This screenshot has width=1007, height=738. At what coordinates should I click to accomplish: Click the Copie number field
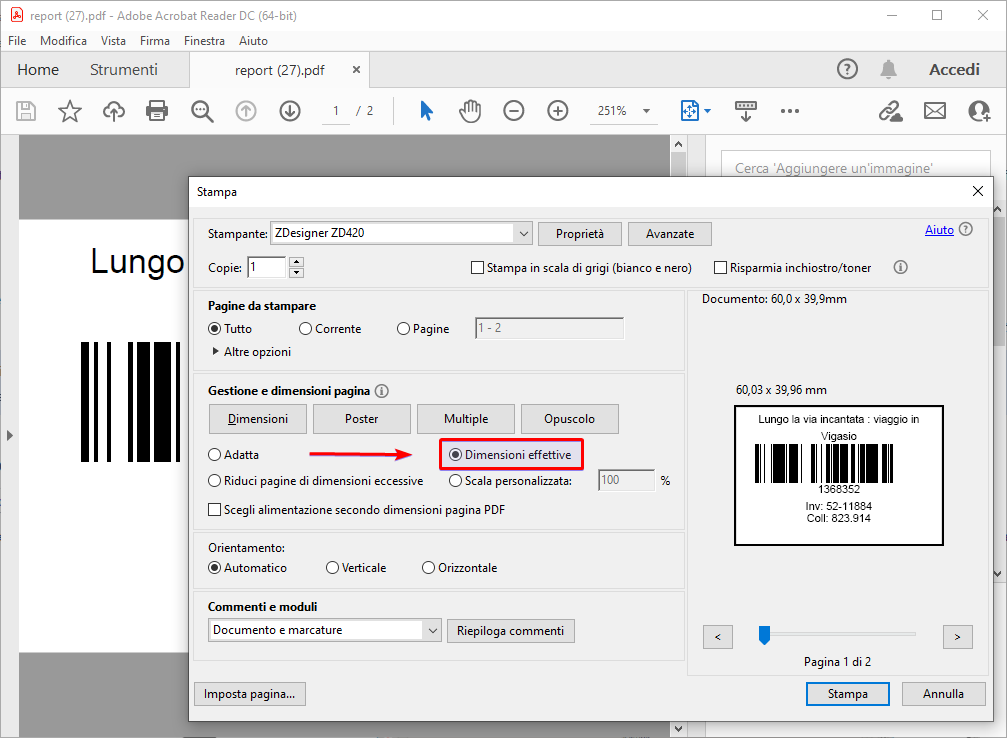(266, 267)
